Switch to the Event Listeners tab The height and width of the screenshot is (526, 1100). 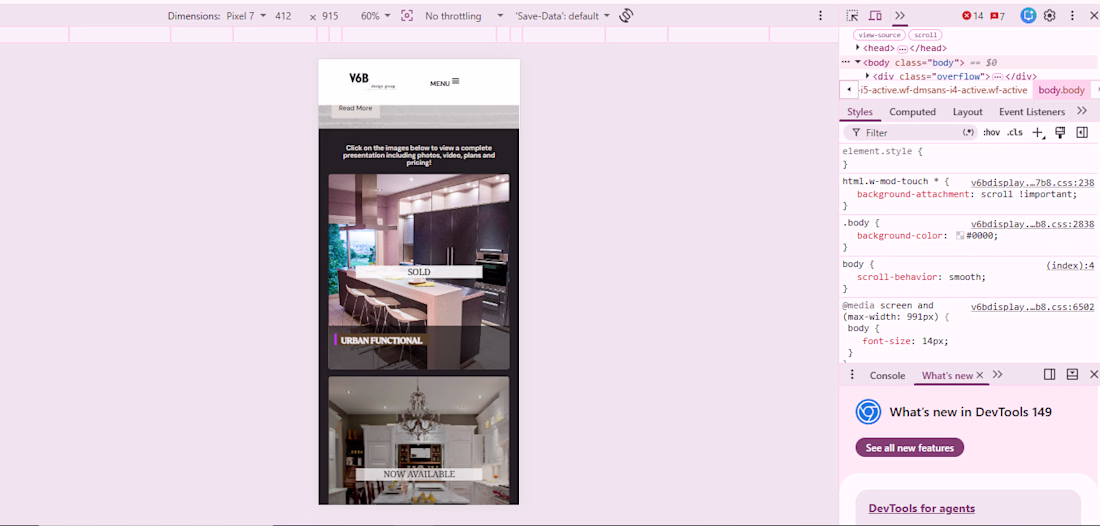tap(1032, 112)
